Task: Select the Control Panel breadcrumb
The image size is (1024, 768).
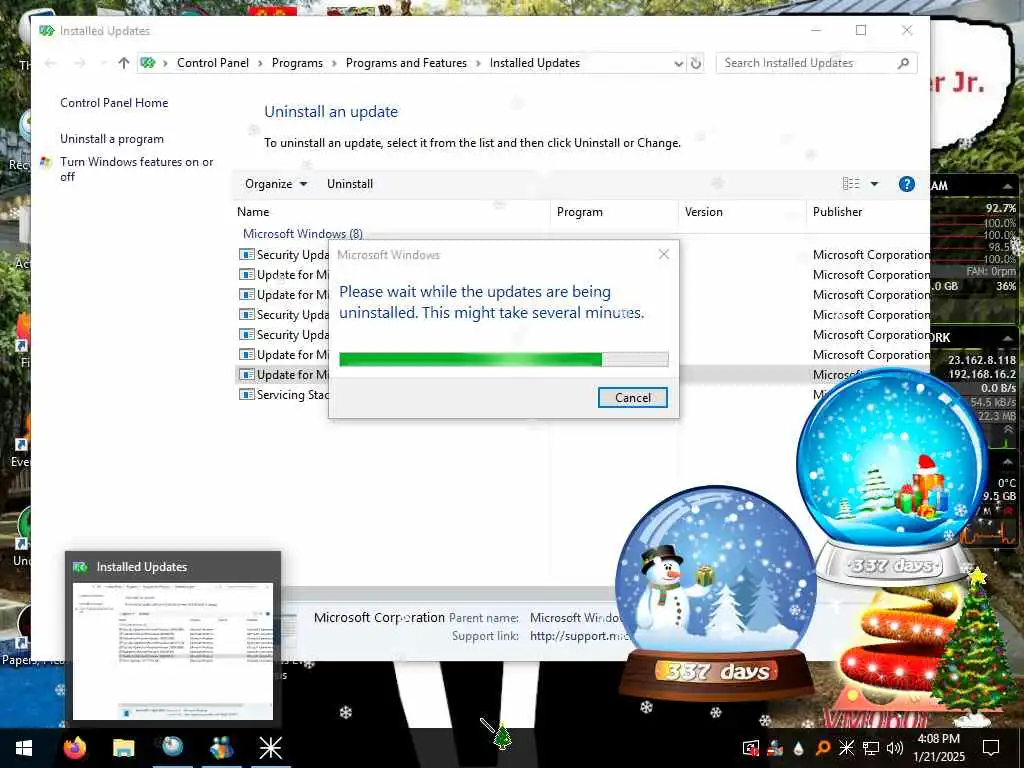Action: tap(213, 63)
